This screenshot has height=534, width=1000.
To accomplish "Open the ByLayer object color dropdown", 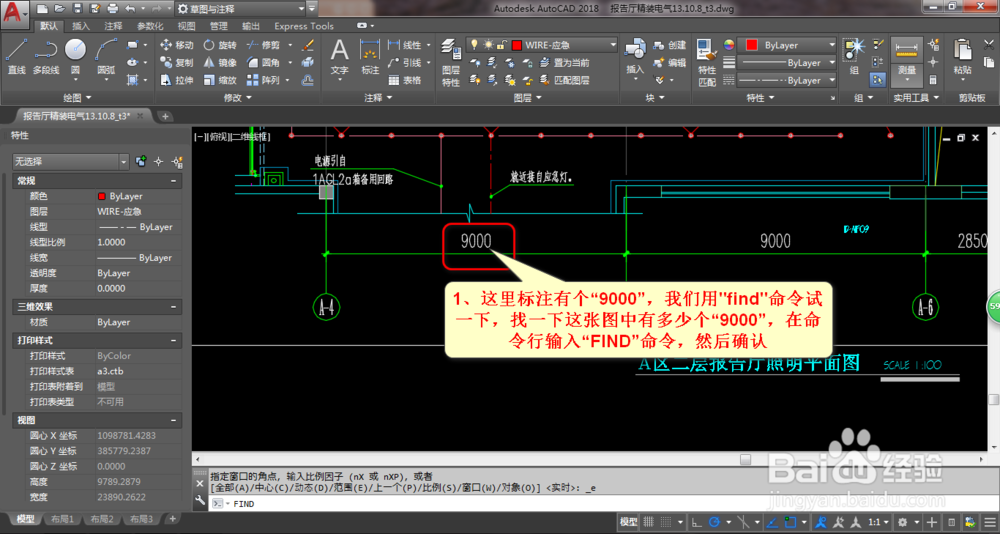I will coord(787,45).
